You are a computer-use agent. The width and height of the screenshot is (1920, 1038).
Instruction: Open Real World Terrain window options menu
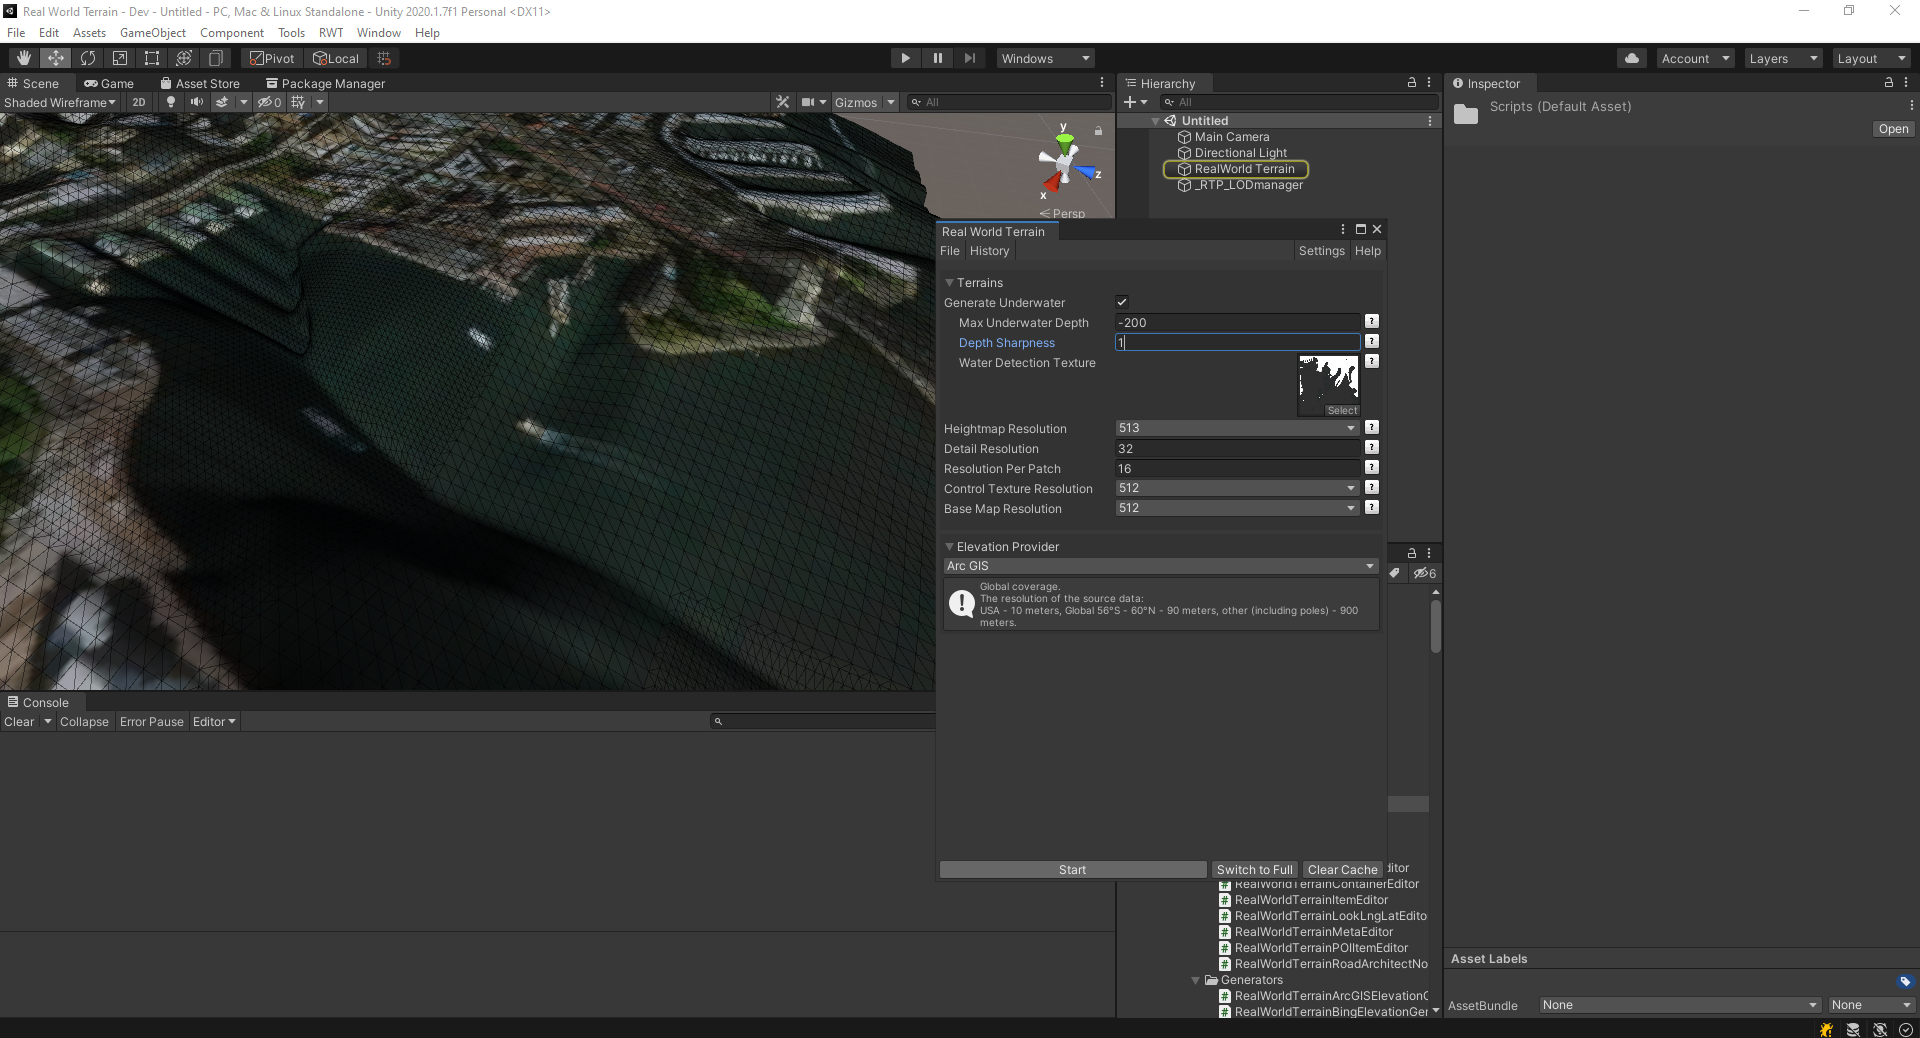click(1343, 230)
